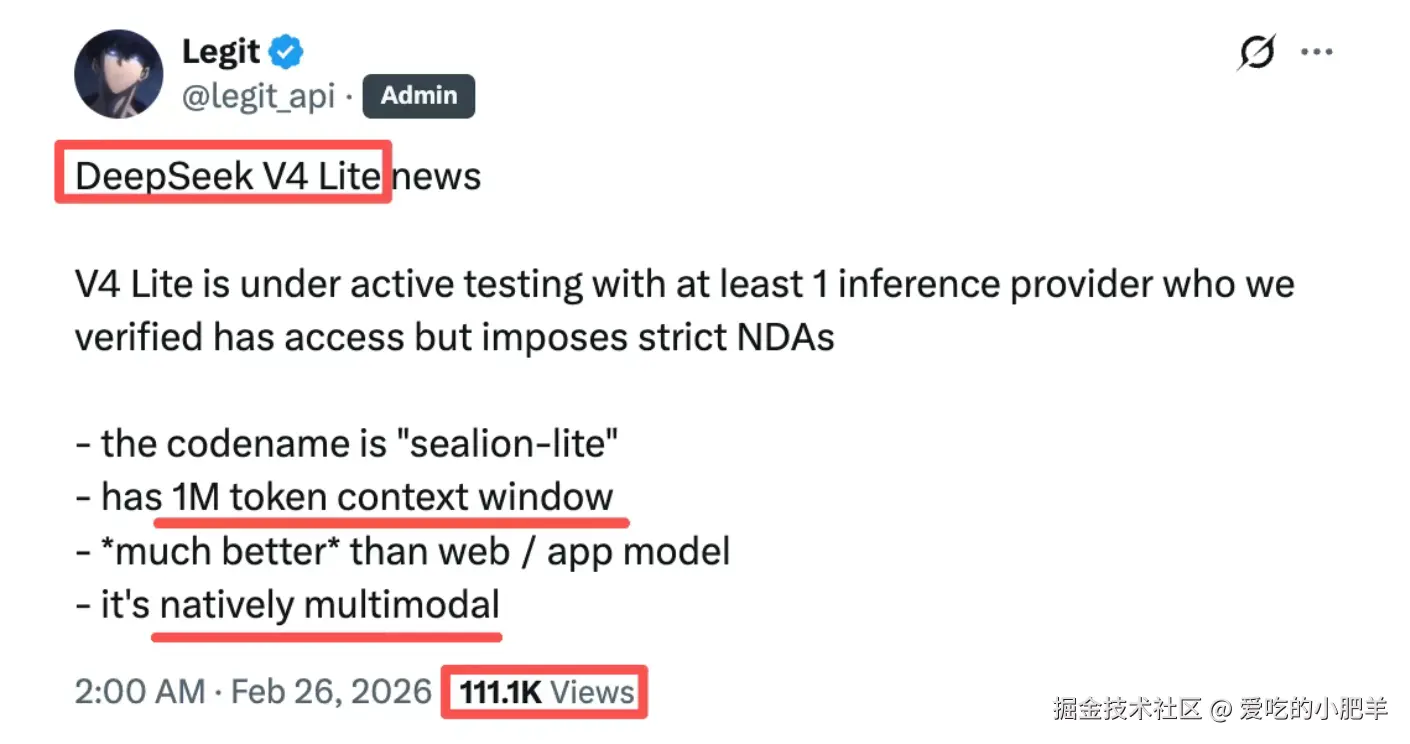Image resolution: width=1410 pixels, height=744 pixels.
Task: Click the Admin badge label
Action: 418,96
